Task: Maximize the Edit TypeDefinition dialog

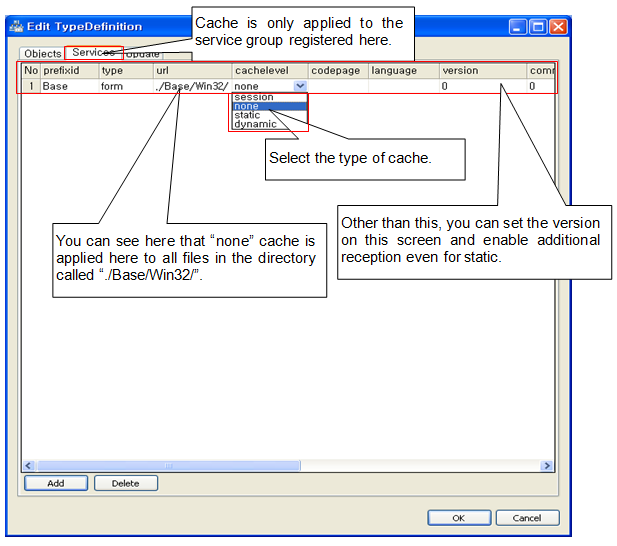Action: [x=538, y=27]
